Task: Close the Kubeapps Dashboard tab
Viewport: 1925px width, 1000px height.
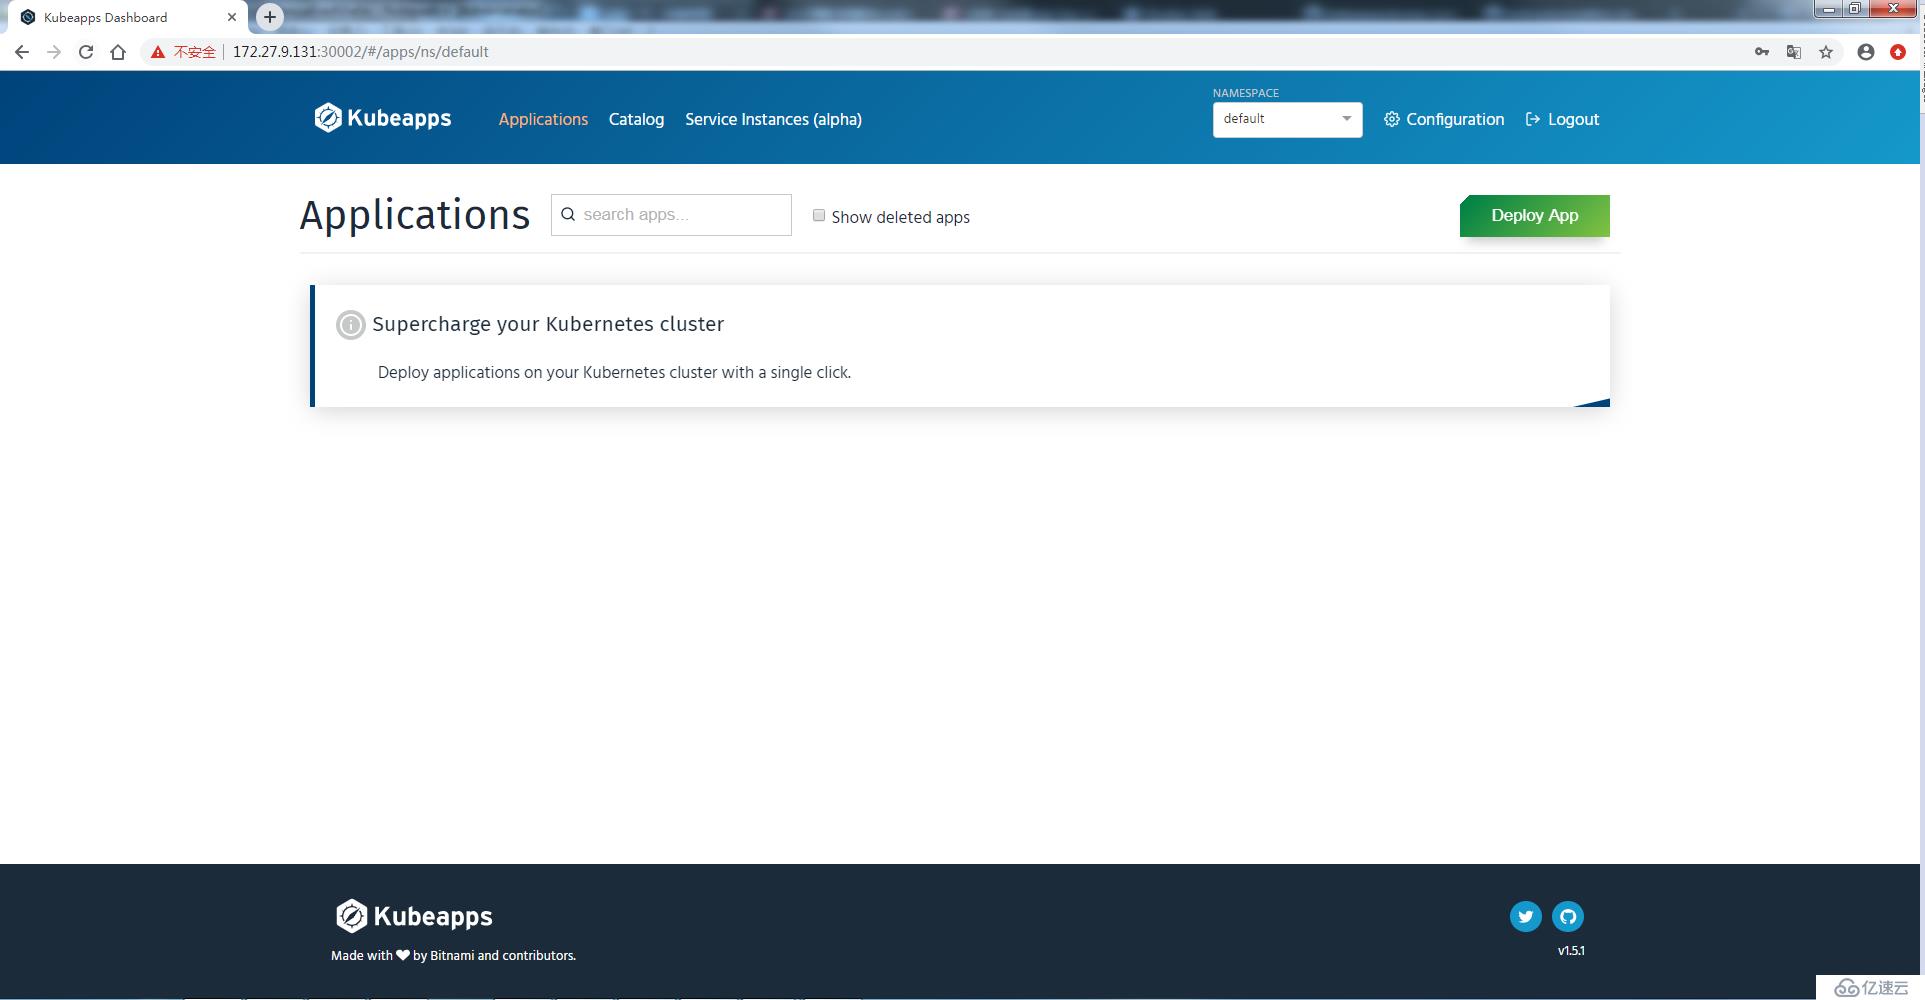Action: [x=232, y=17]
